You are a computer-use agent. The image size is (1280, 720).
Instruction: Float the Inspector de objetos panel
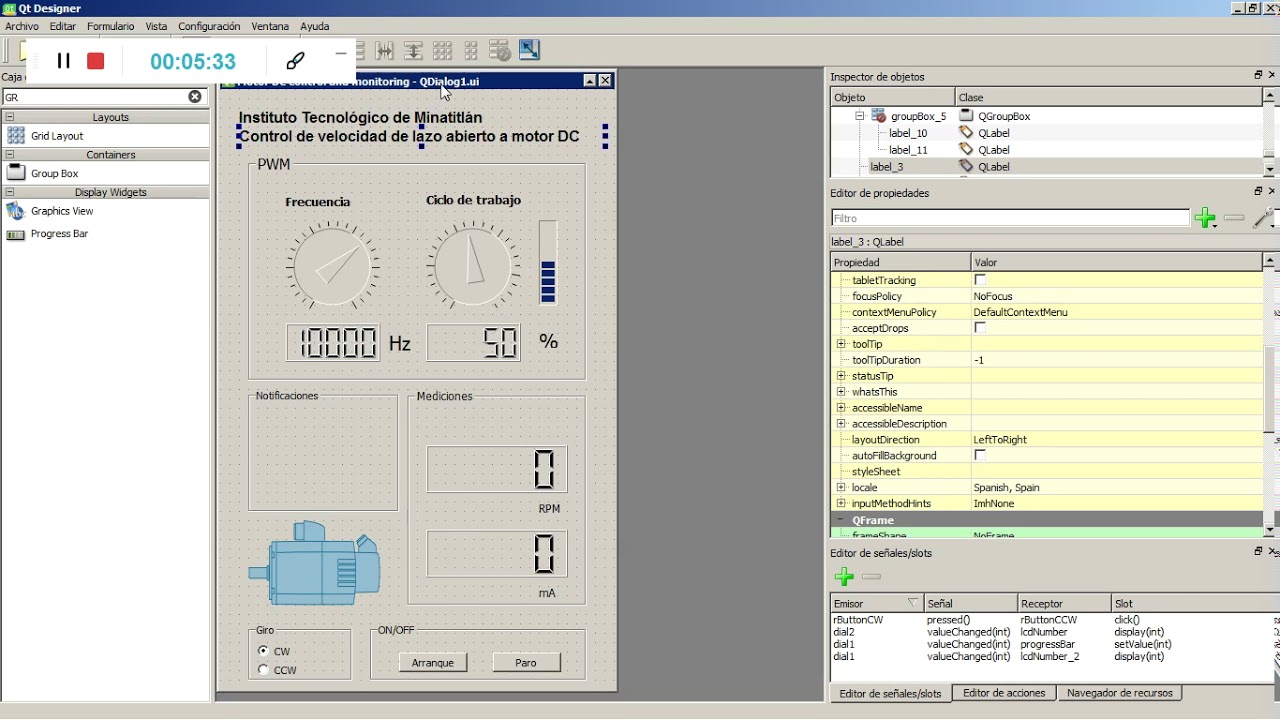click(1258, 75)
